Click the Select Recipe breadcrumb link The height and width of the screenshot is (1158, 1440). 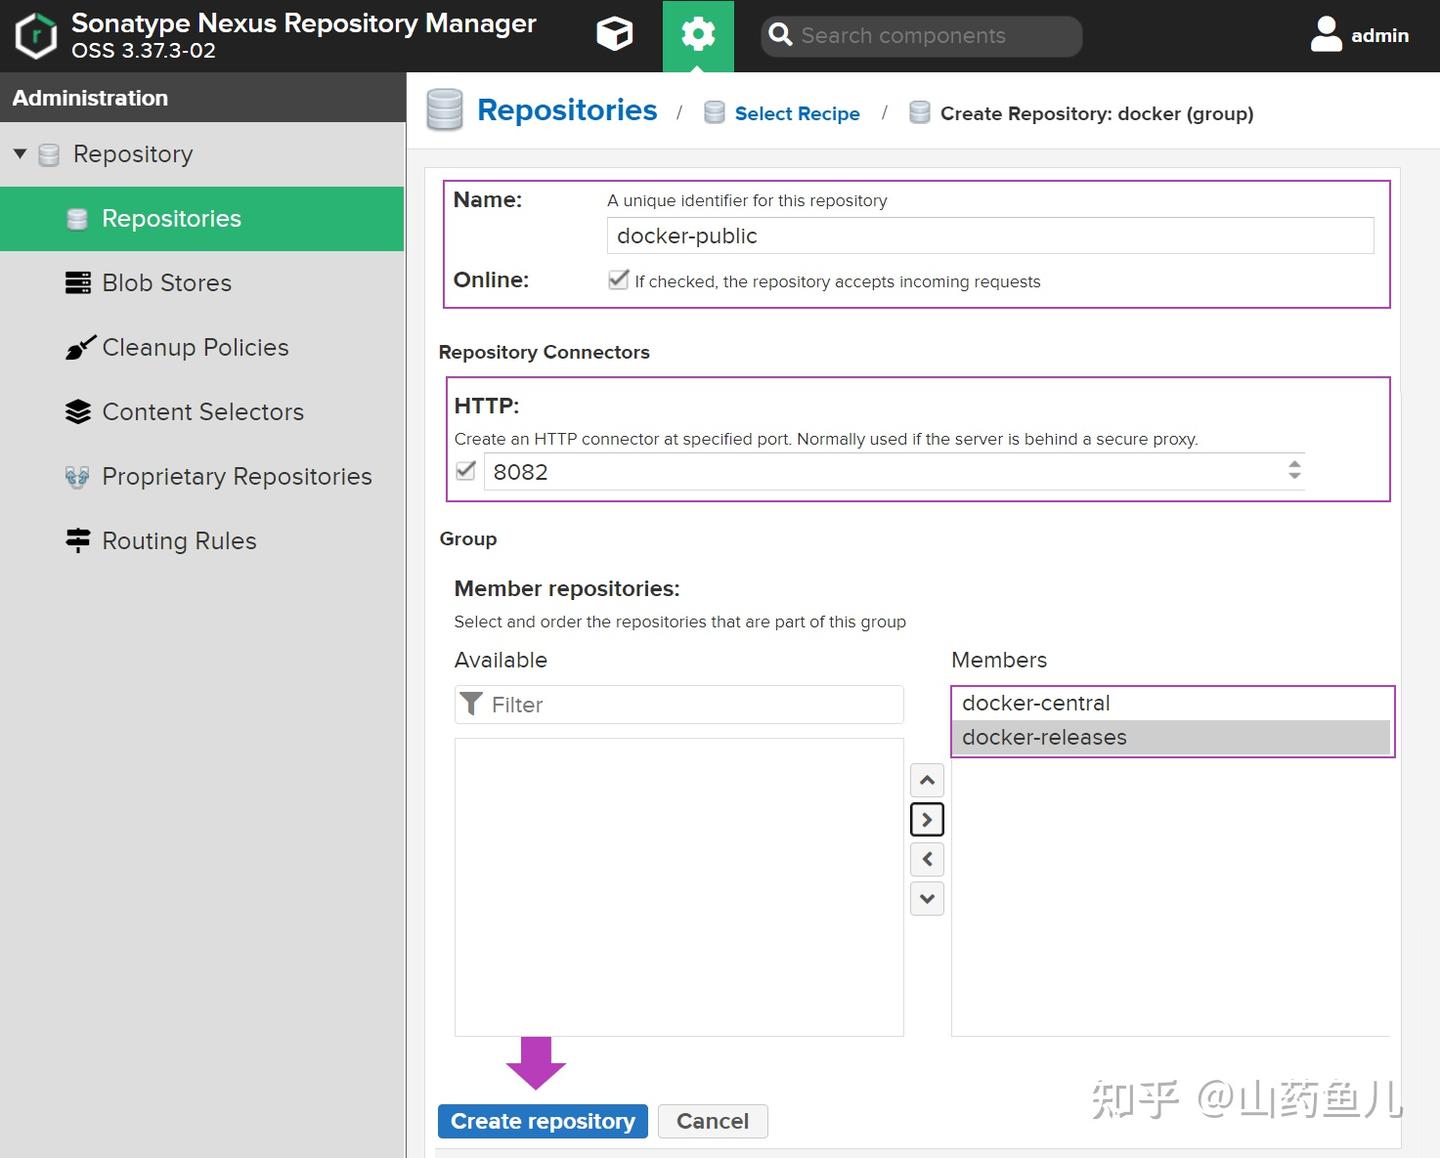[x=797, y=114]
